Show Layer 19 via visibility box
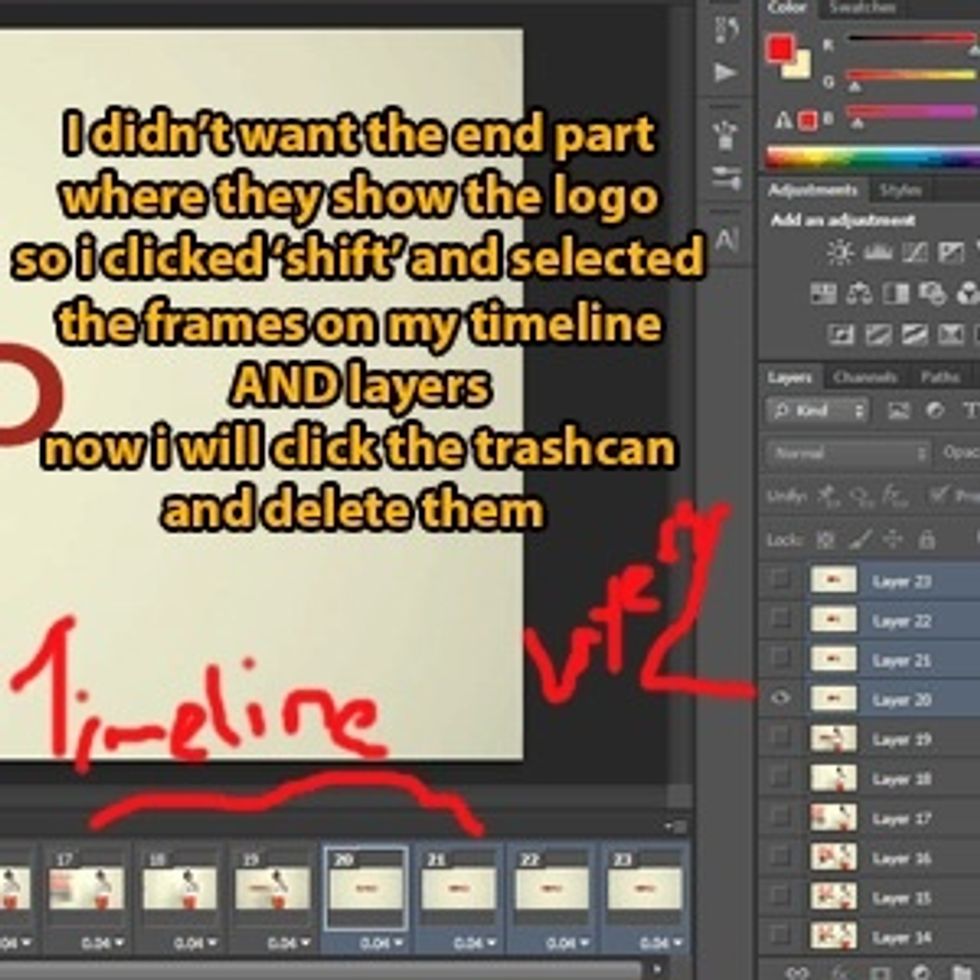This screenshot has height=980, width=980. [780, 738]
